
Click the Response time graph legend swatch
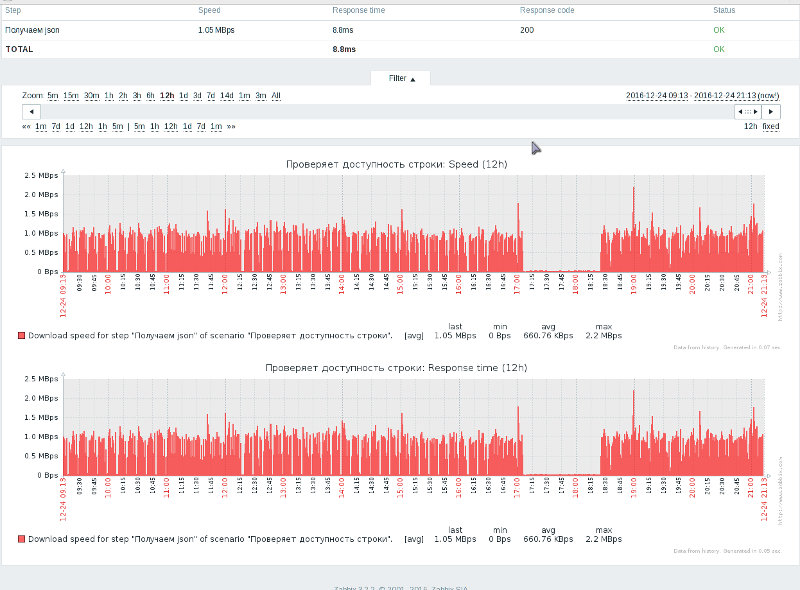(x=21, y=539)
